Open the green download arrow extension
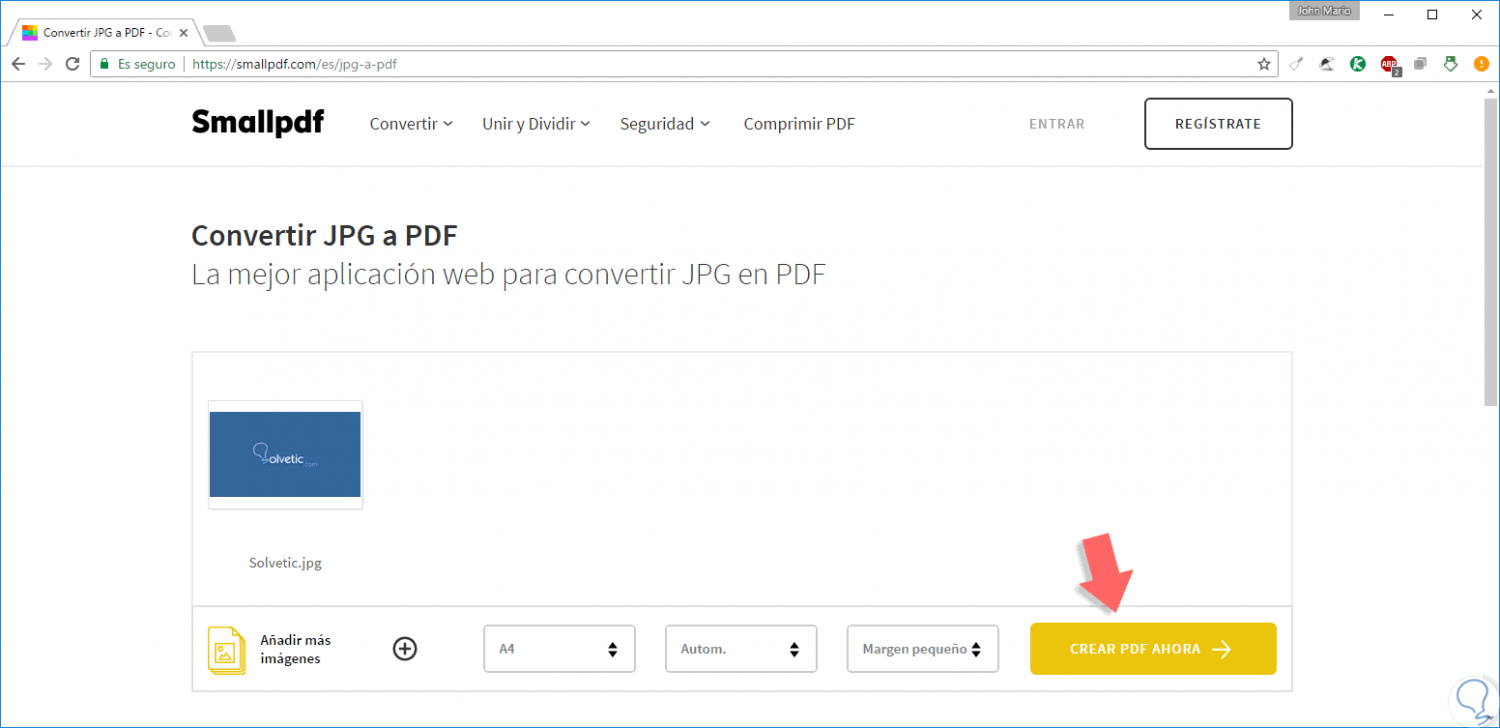 pos(1451,64)
